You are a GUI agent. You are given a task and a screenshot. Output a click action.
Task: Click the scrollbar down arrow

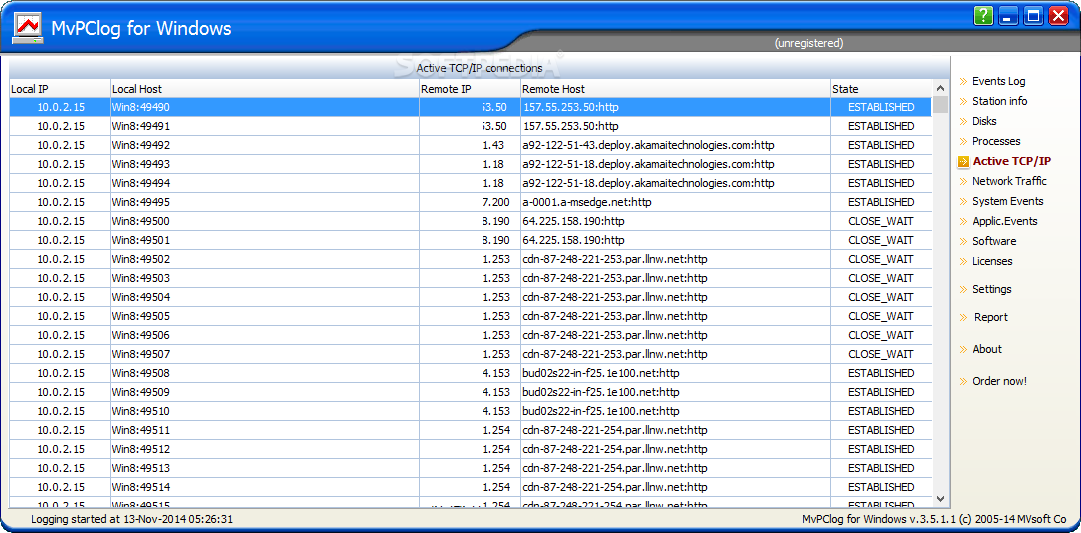click(x=940, y=498)
